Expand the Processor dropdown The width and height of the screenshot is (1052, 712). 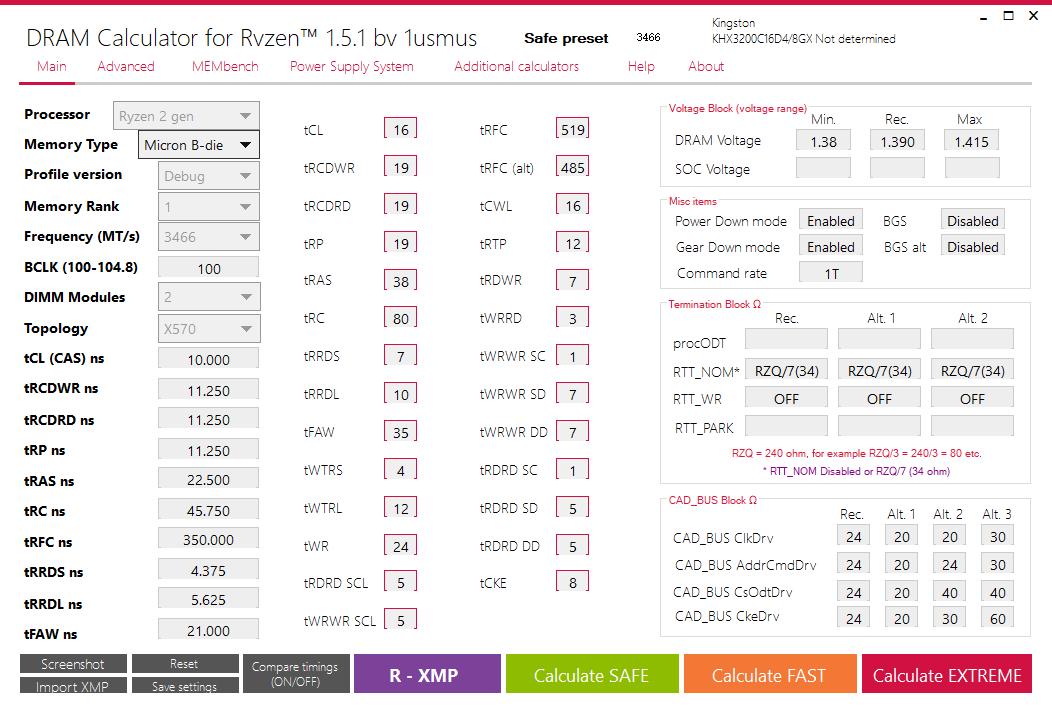click(x=186, y=116)
